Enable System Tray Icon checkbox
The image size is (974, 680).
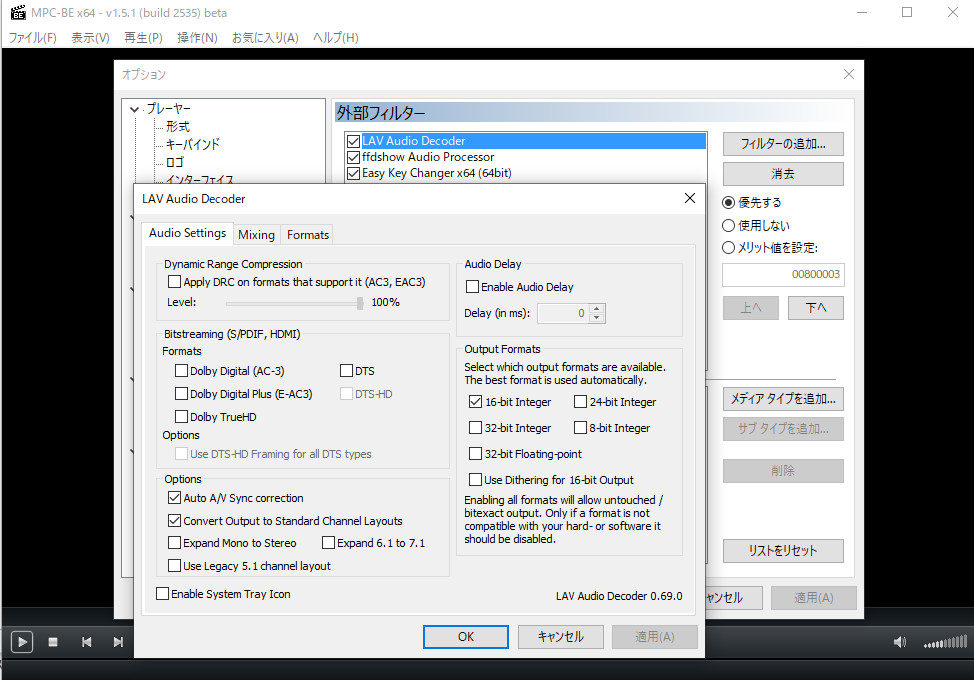coord(163,594)
